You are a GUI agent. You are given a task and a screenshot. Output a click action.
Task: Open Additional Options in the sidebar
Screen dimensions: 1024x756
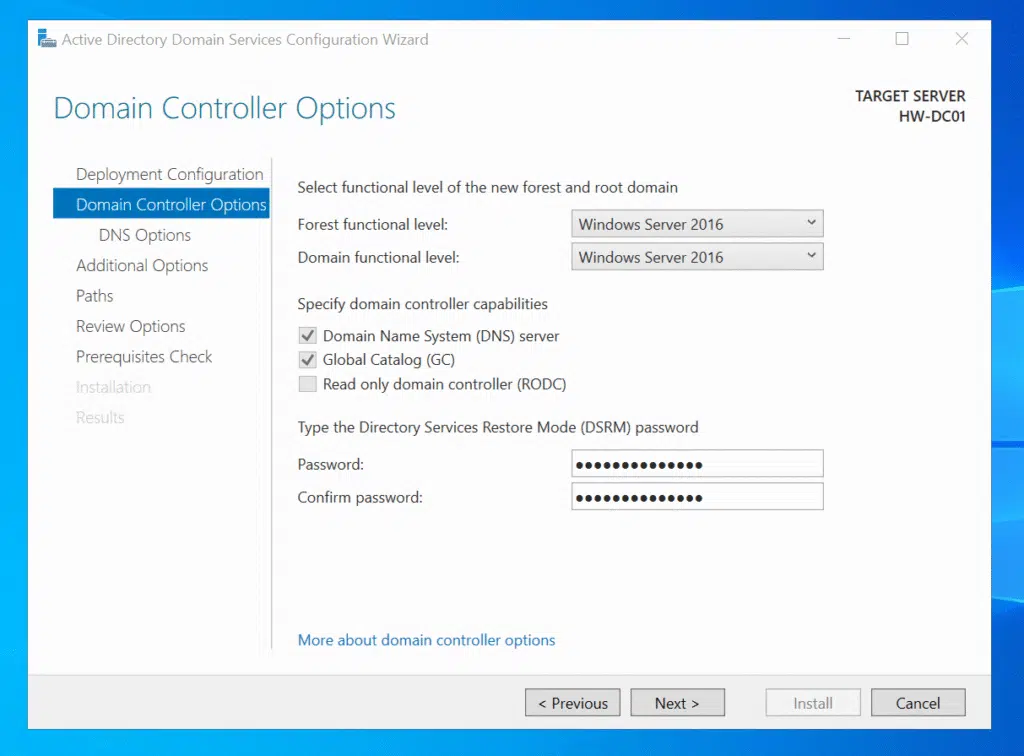tap(142, 265)
